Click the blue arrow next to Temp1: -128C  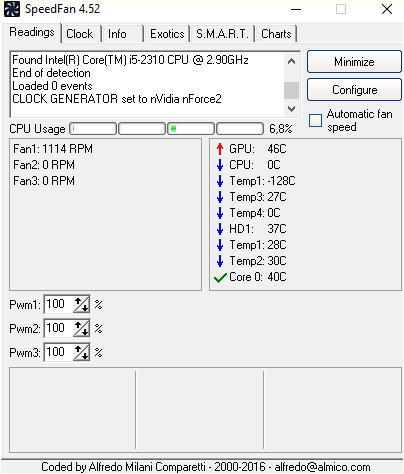220,181
